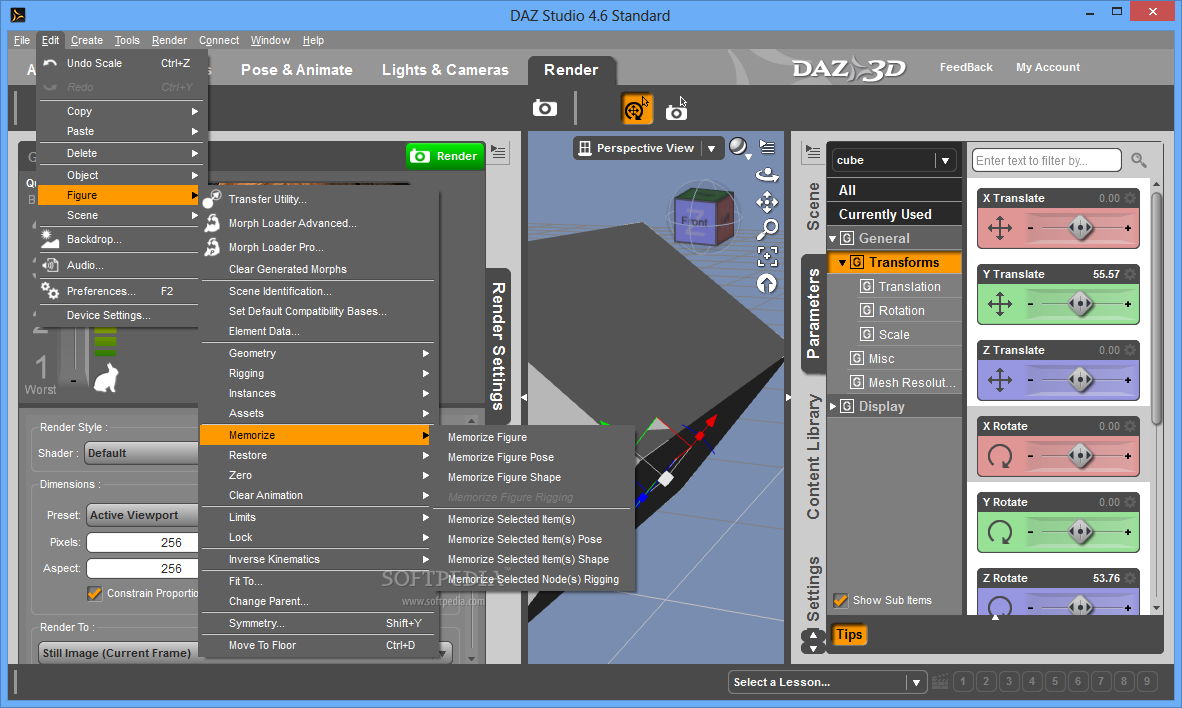Click the draw style sphere icon
Image resolution: width=1182 pixels, height=708 pixels.
click(739, 147)
